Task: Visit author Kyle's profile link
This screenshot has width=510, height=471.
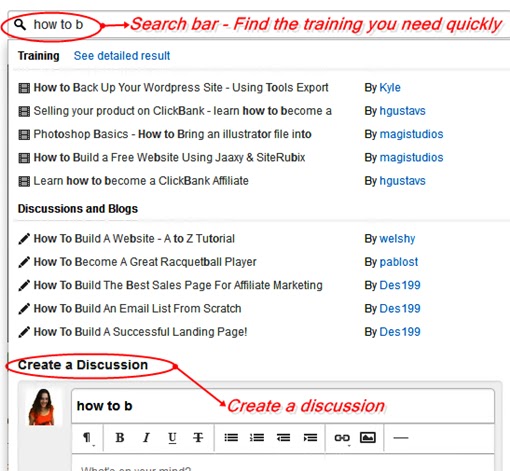Action: pyautogui.click(x=390, y=88)
